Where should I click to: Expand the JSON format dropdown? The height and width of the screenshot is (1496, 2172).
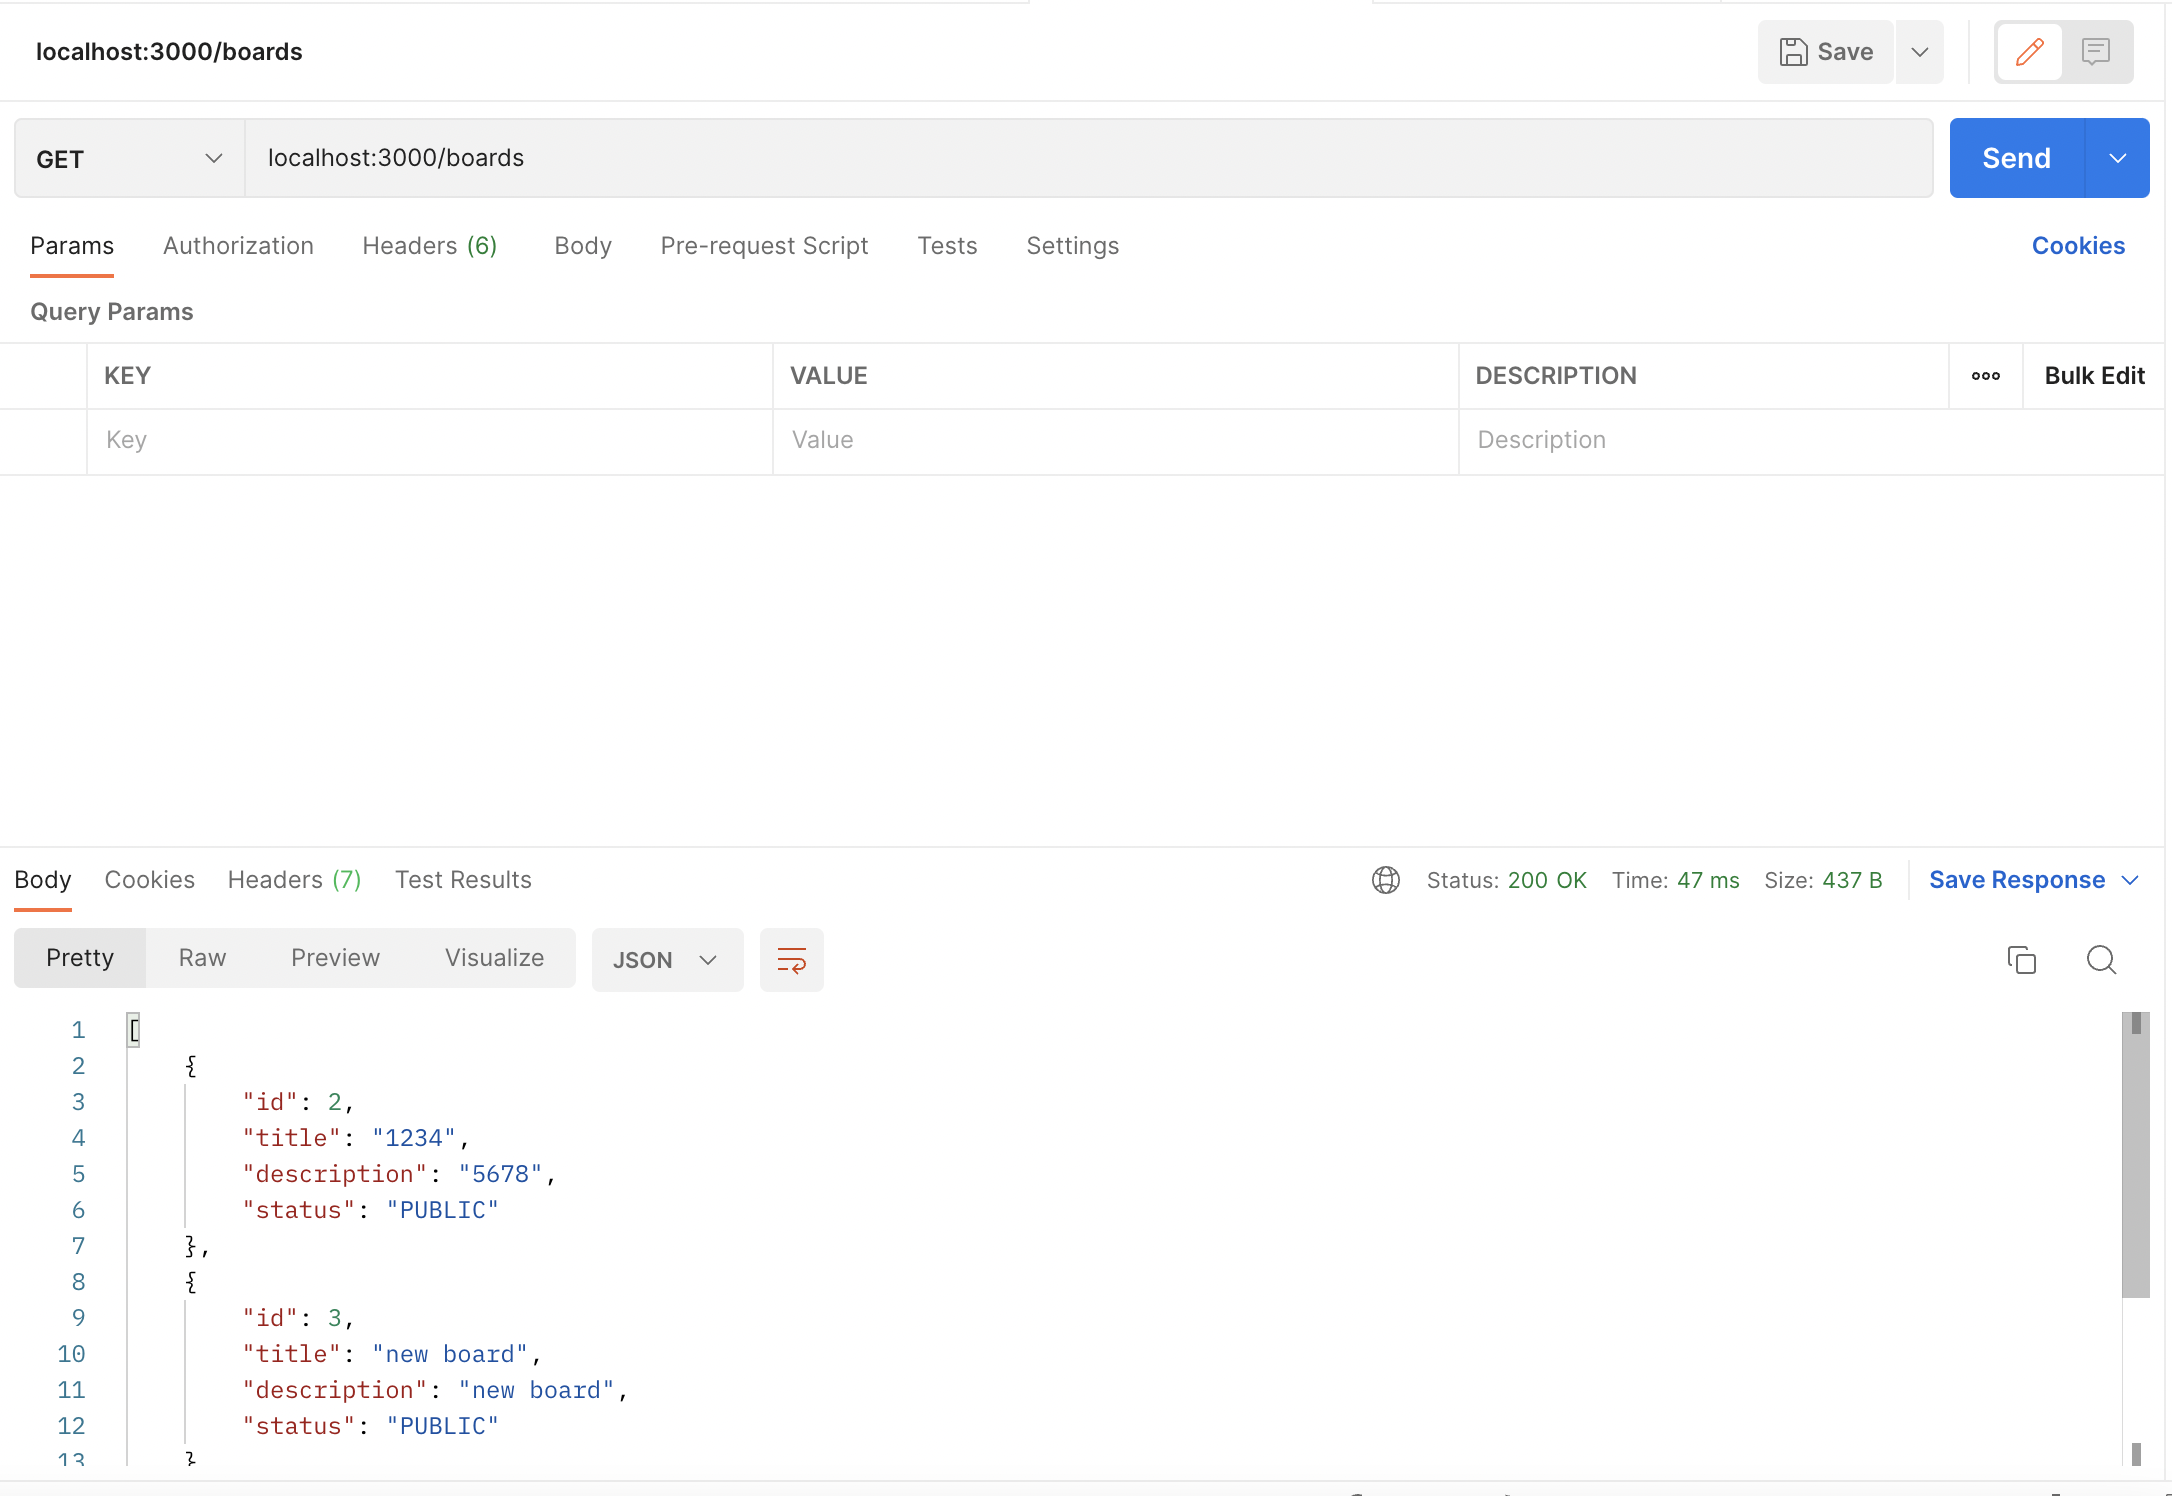(x=666, y=960)
